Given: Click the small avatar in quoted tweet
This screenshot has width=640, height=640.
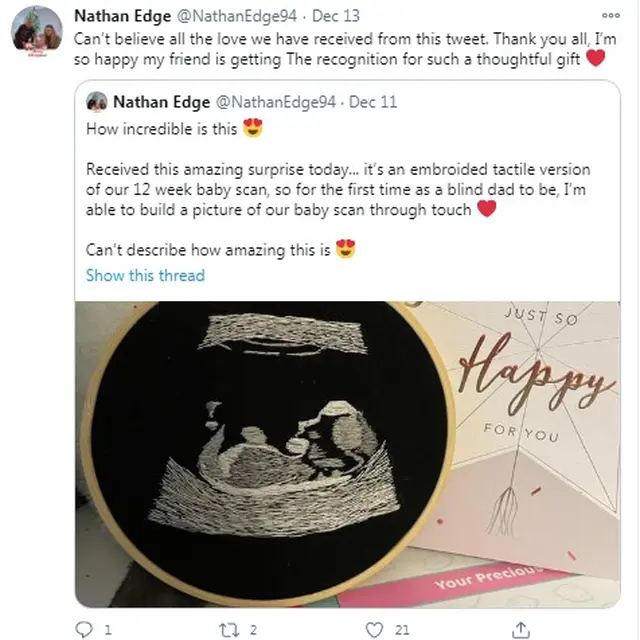Looking at the screenshot, I should 97,102.
